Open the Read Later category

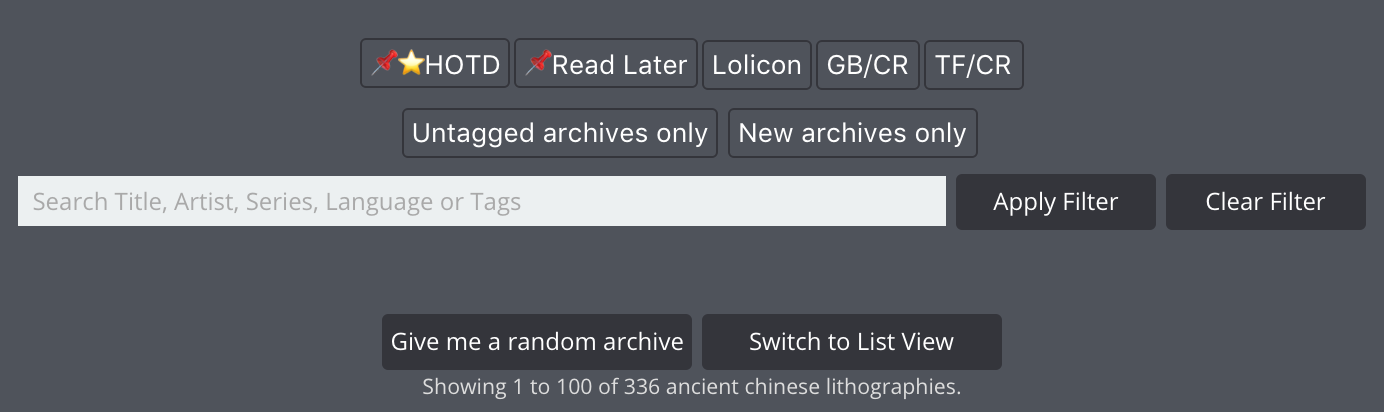coord(606,64)
